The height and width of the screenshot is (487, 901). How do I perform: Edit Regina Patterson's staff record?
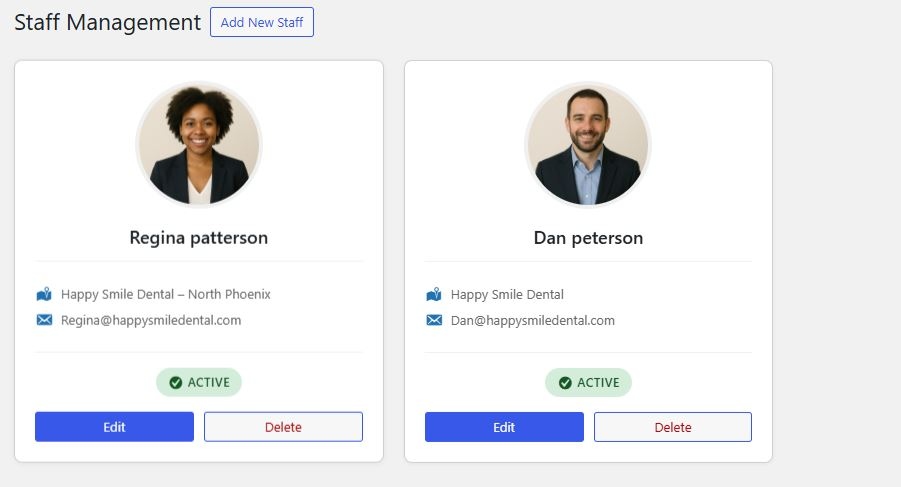pyautogui.click(x=114, y=427)
